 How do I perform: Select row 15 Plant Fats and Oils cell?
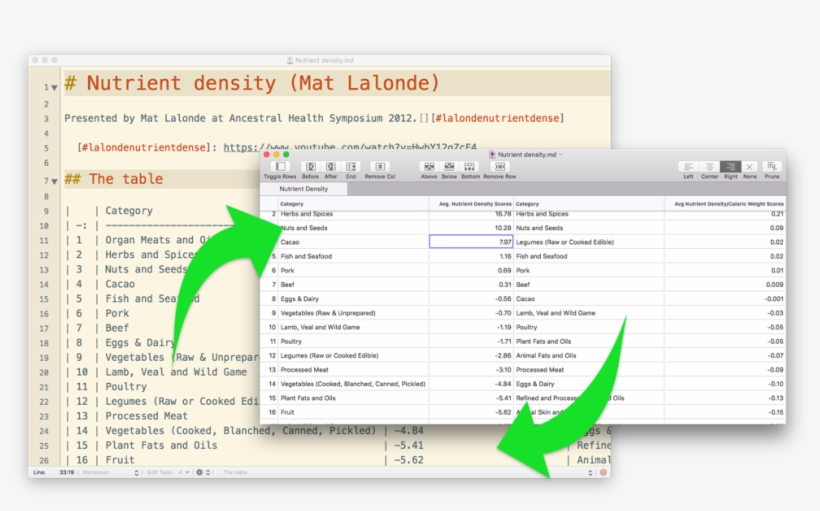point(354,398)
